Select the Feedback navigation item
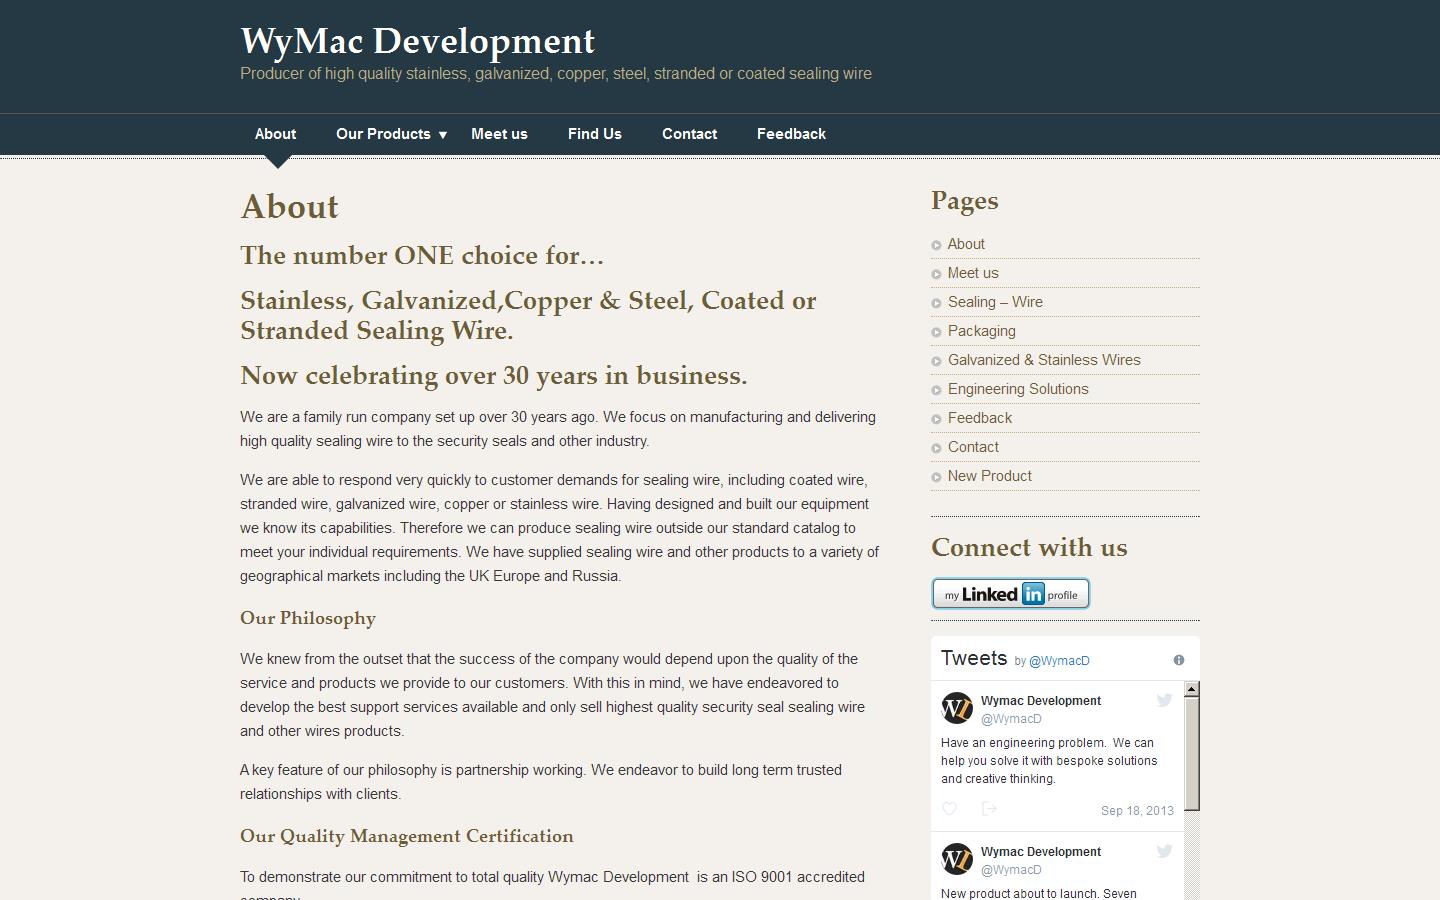 pos(790,134)
